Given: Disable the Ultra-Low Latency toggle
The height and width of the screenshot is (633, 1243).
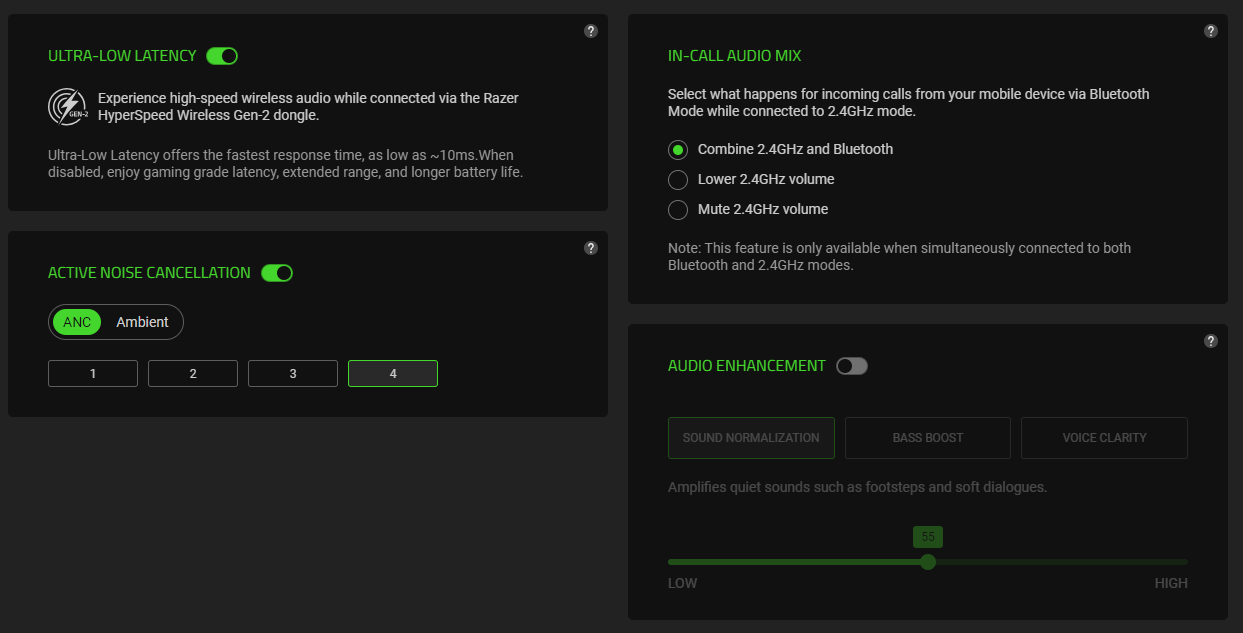Looking at the screenshot, I should pyautogui.click(x=222, y=56).
